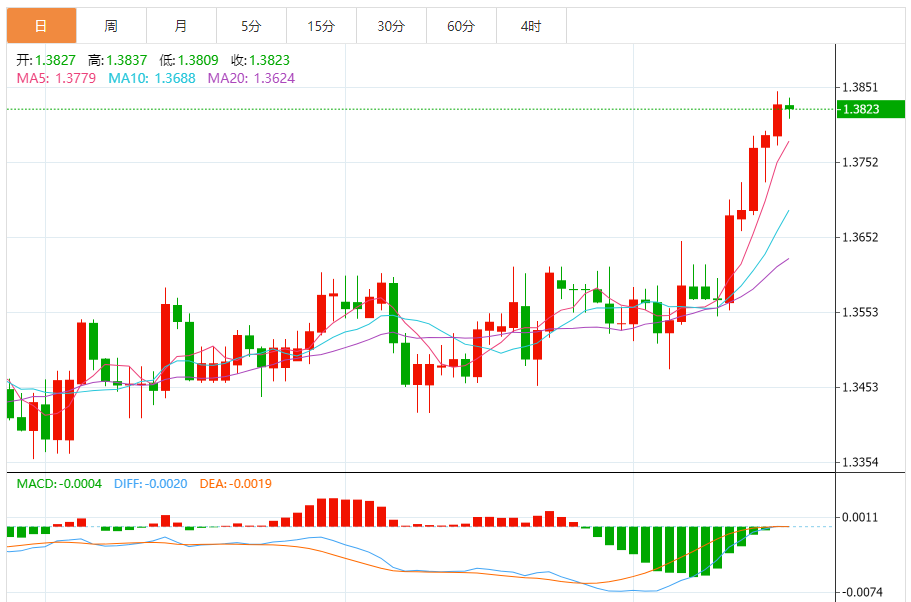Click the latest small green candlestick
This screenshot has width=911, height=602.
(789, 108)
